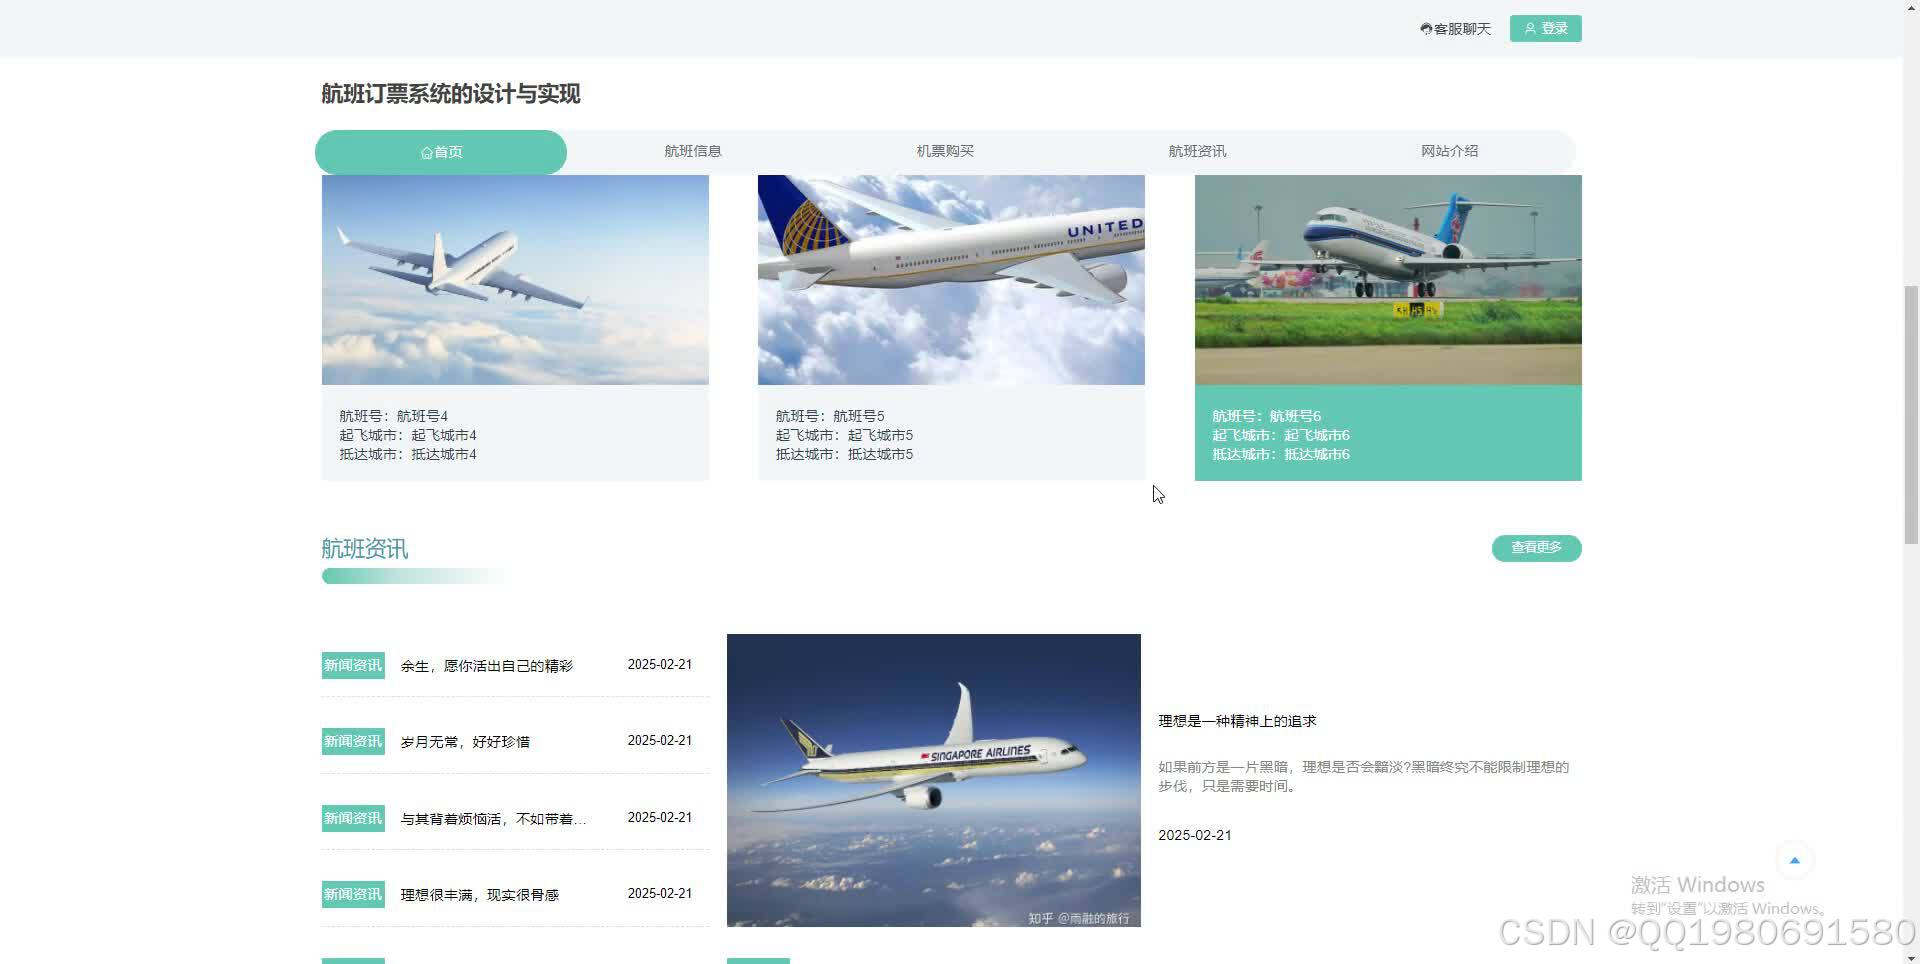Screen dimensions: 1920x964
Task: Click the back-to-top arrow button
Action: click(x=1794, y=861)
